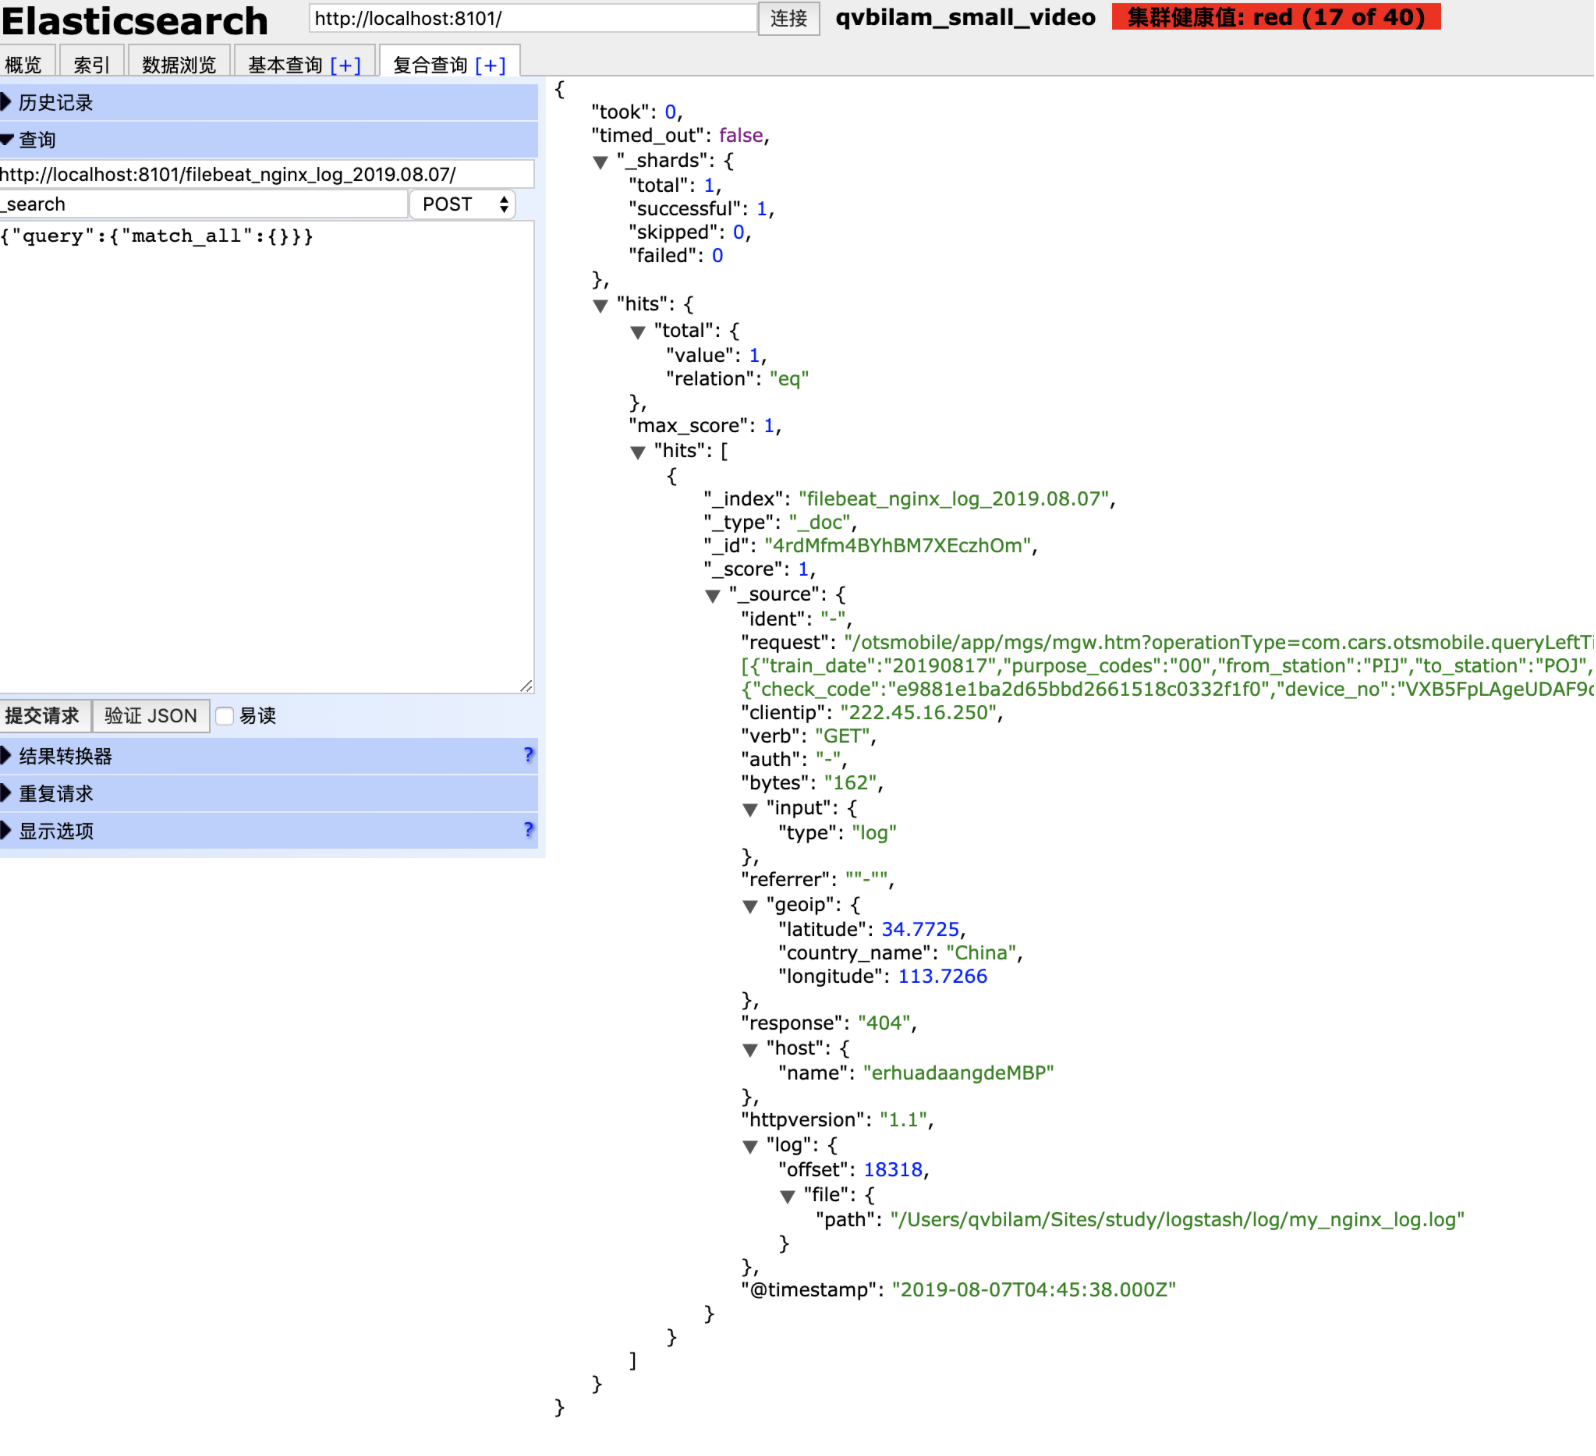Click the httpversion value 1.1
1596x1456 pixels.
(x=904, y=1121)
